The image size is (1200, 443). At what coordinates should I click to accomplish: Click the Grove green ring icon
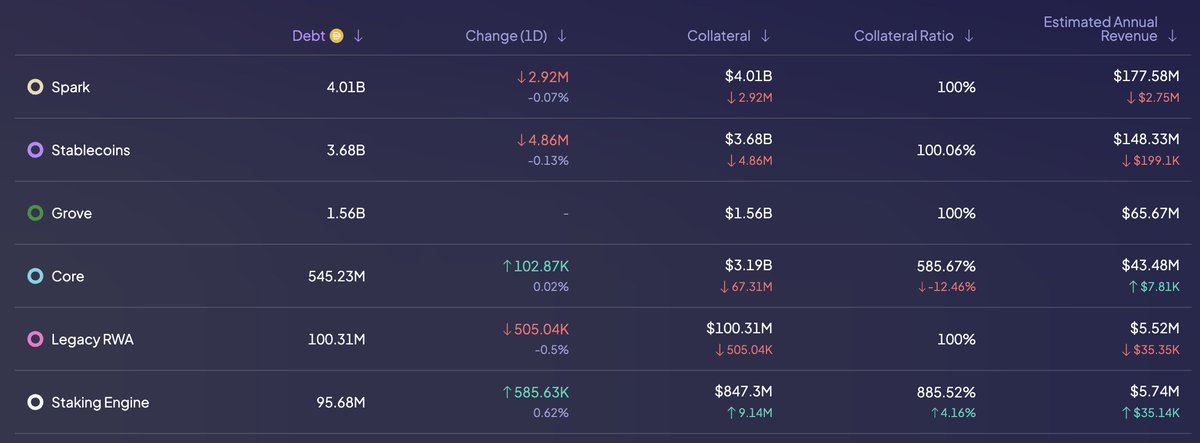coord(35,213)
